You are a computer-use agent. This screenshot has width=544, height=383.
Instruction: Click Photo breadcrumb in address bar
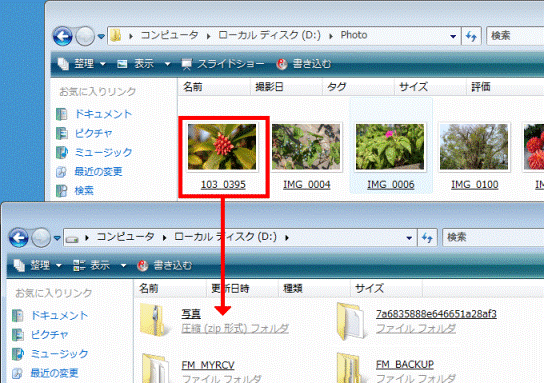point(354,35)
